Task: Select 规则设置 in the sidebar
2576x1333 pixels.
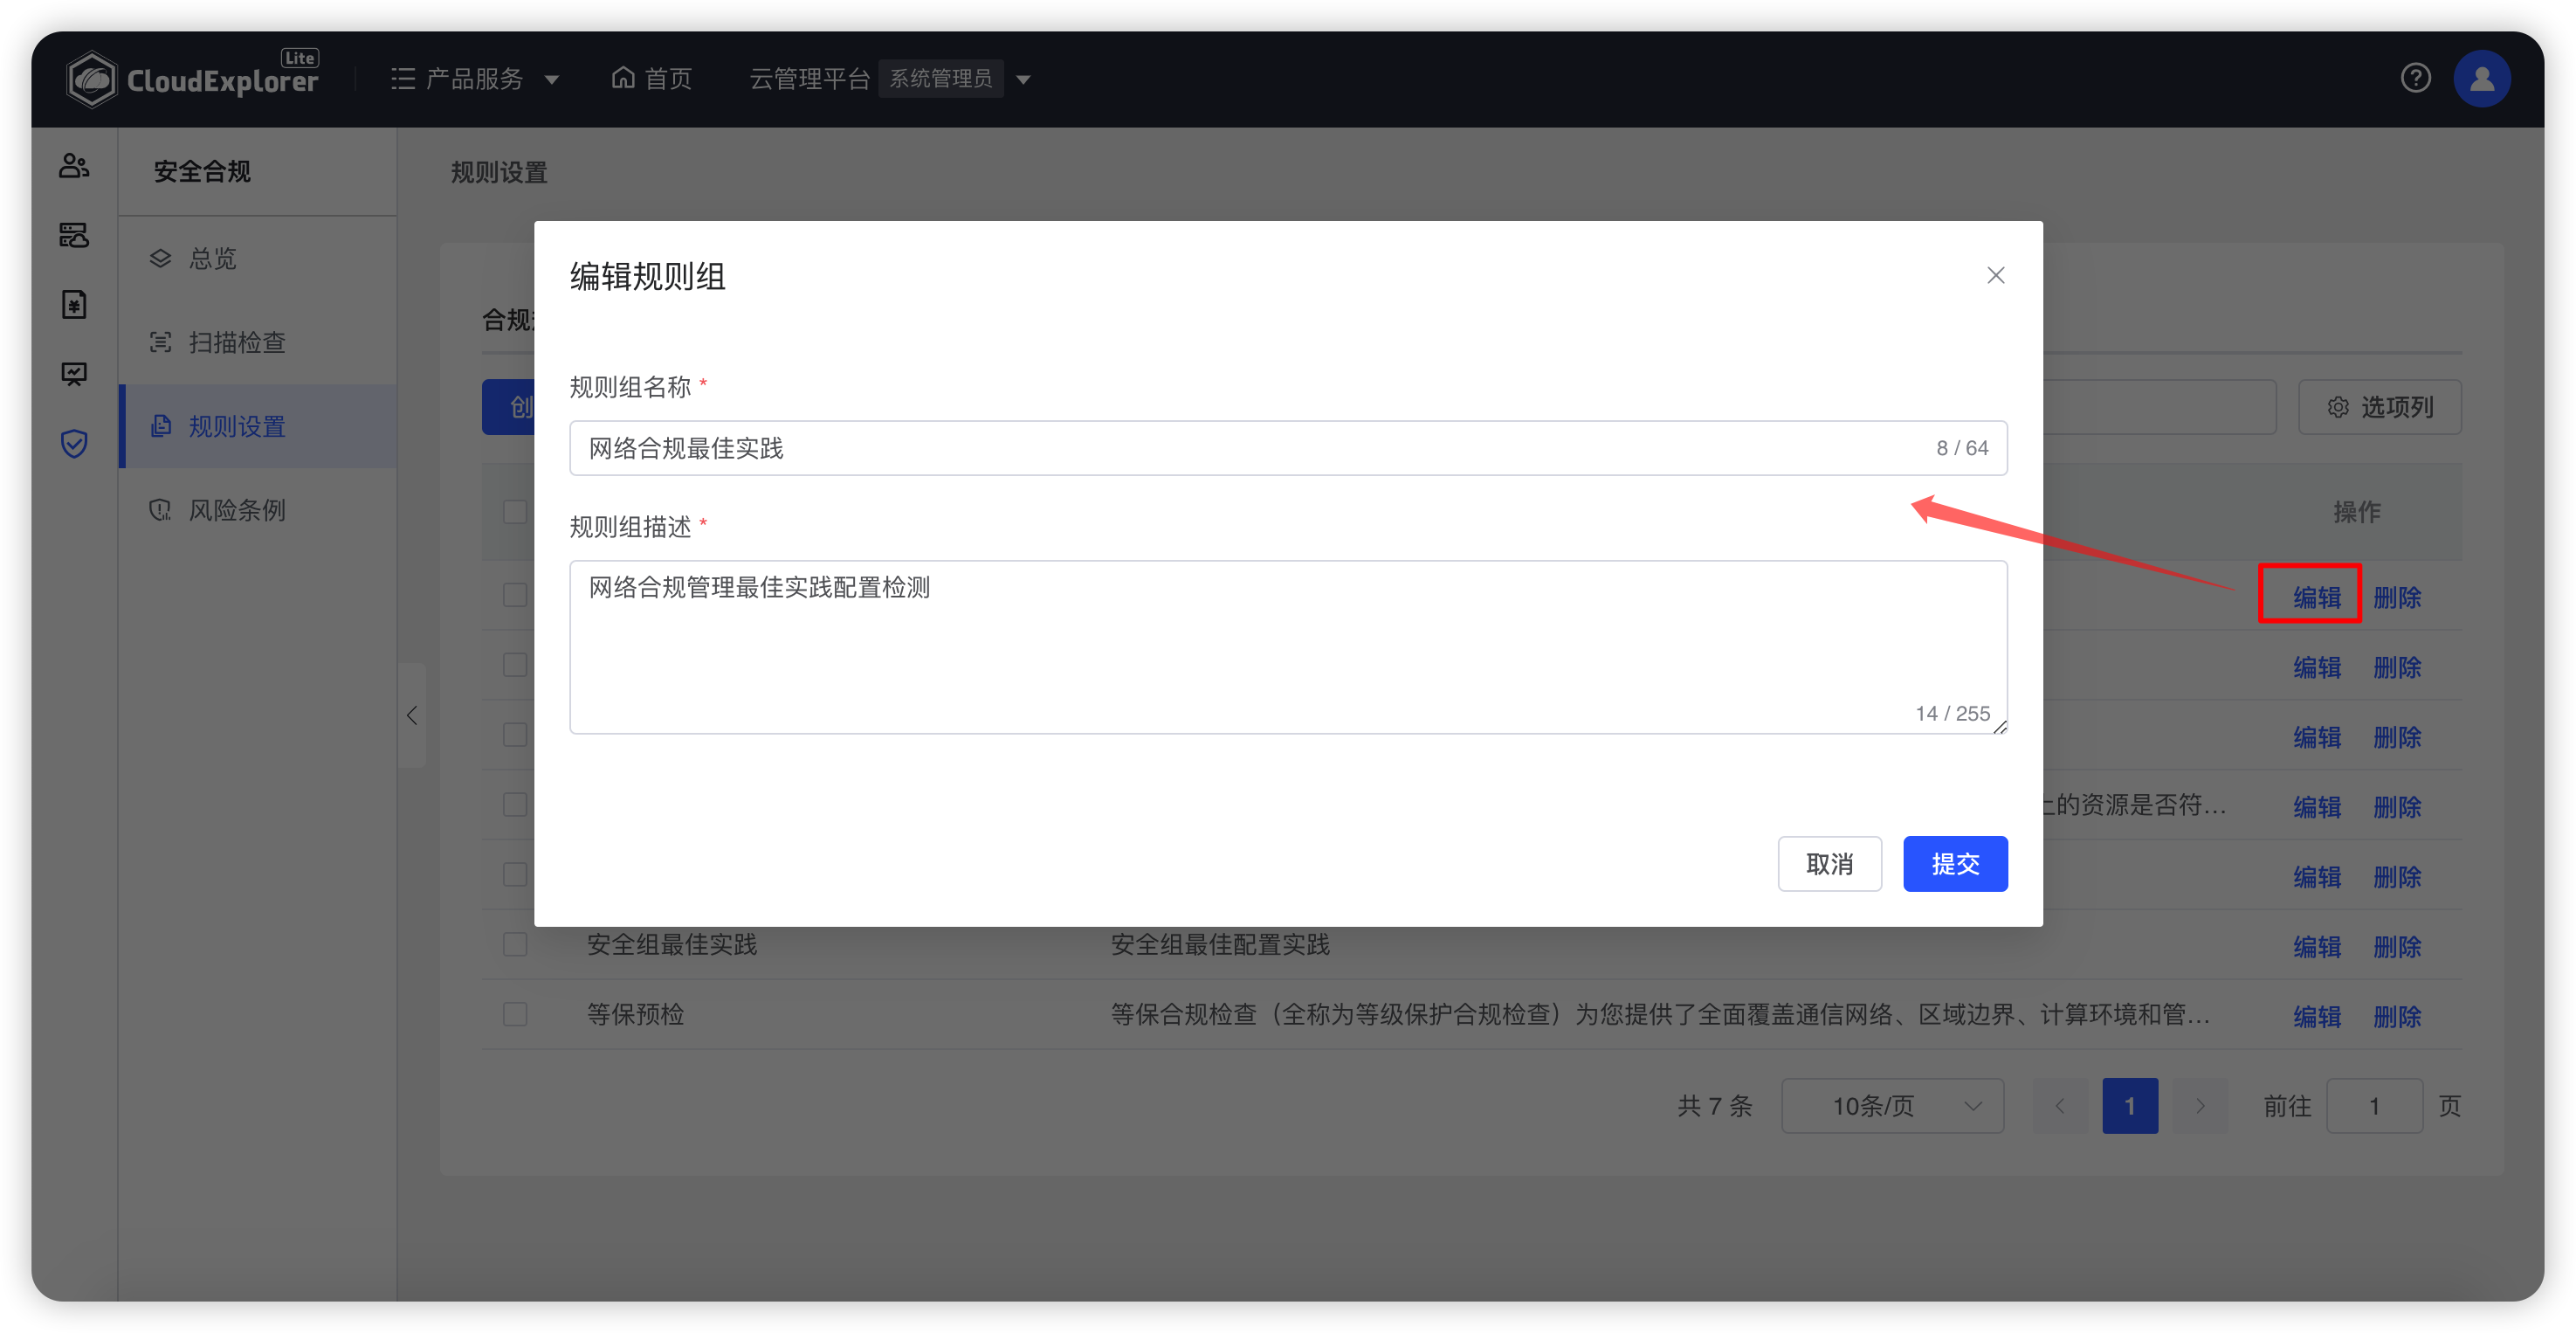Action: tap(257, 426)
